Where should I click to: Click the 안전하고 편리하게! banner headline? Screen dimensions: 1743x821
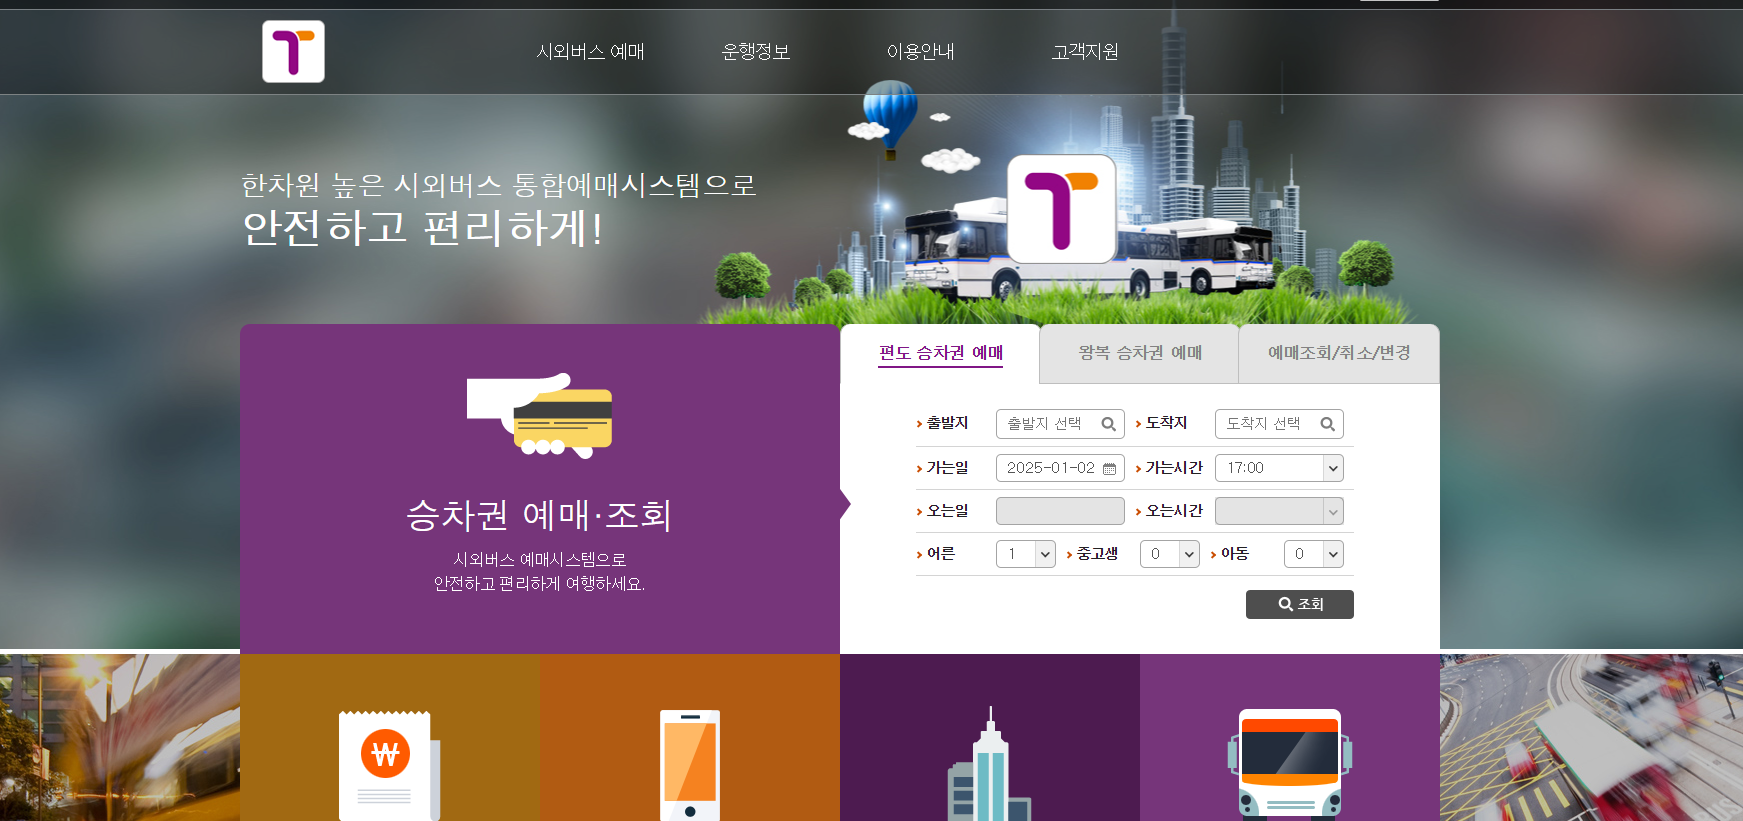423,228
